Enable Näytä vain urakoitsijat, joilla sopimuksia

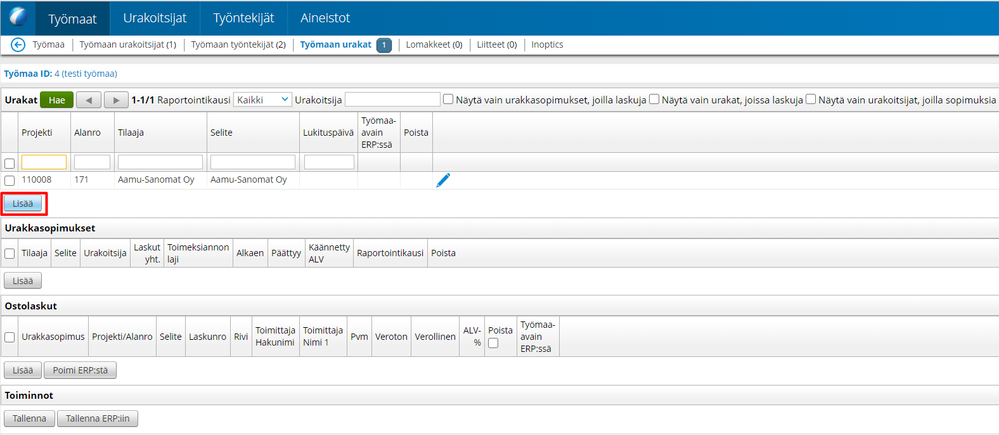point(811,99)
